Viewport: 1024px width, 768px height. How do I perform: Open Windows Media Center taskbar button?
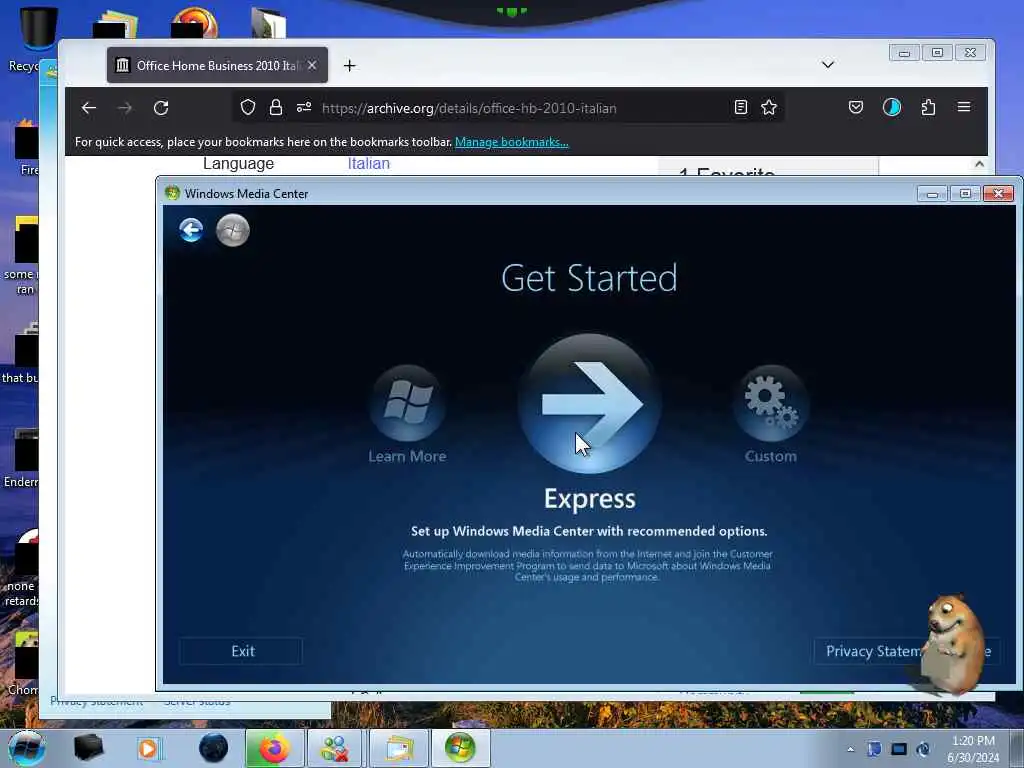pos(460,748)
